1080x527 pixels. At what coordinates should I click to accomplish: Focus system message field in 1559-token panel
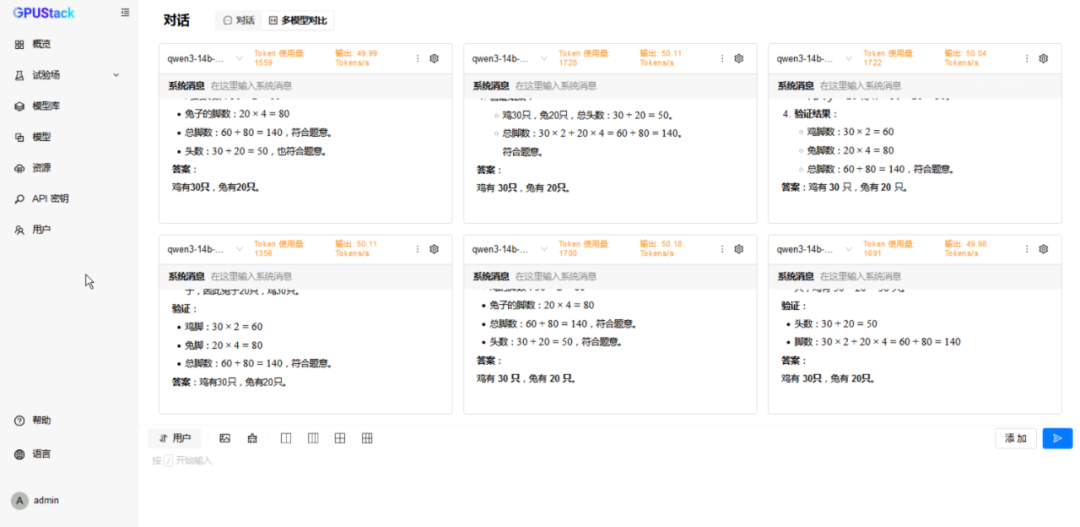coord(306,86)
